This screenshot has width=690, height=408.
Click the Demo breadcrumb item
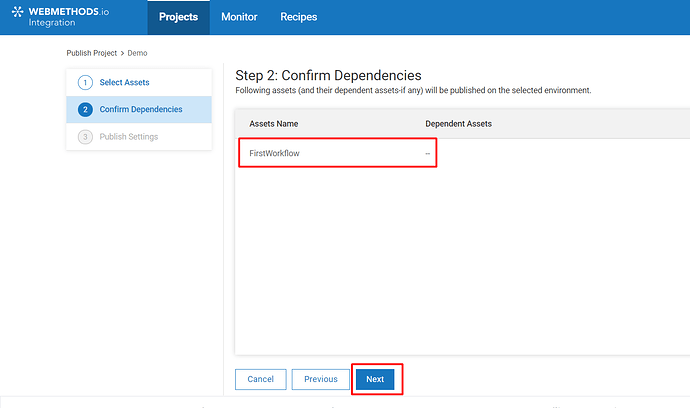tap(138, 52)
